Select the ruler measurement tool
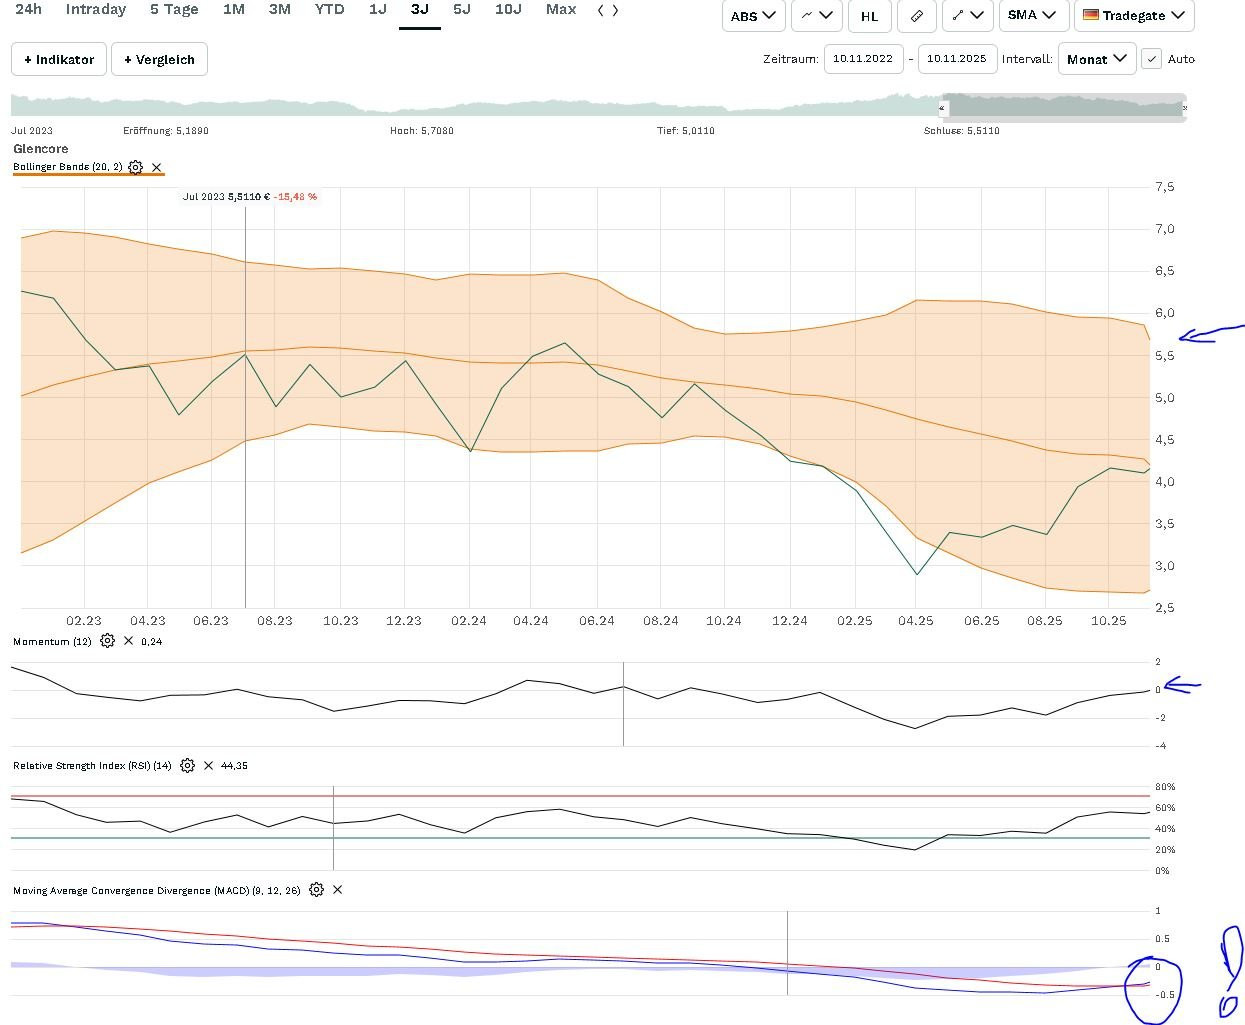 point(917,16)
